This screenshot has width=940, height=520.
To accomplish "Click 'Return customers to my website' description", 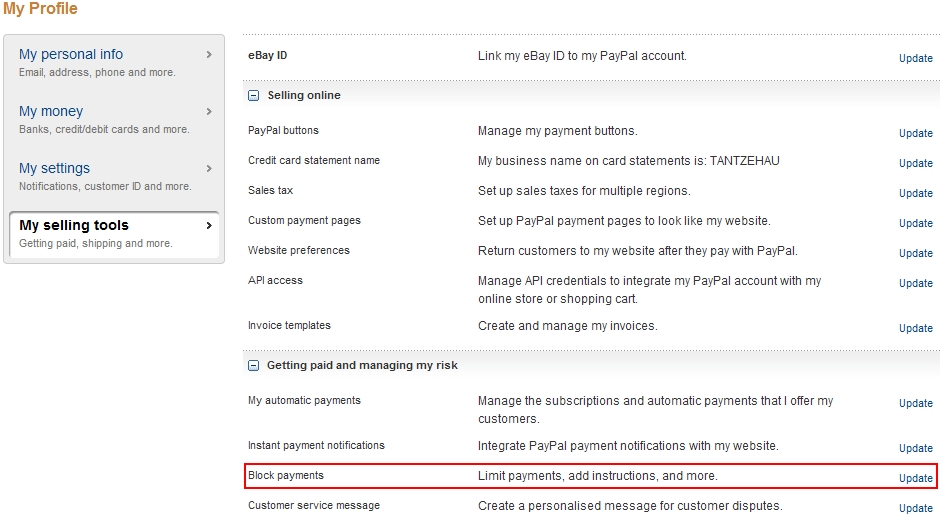I will [637, 251].
